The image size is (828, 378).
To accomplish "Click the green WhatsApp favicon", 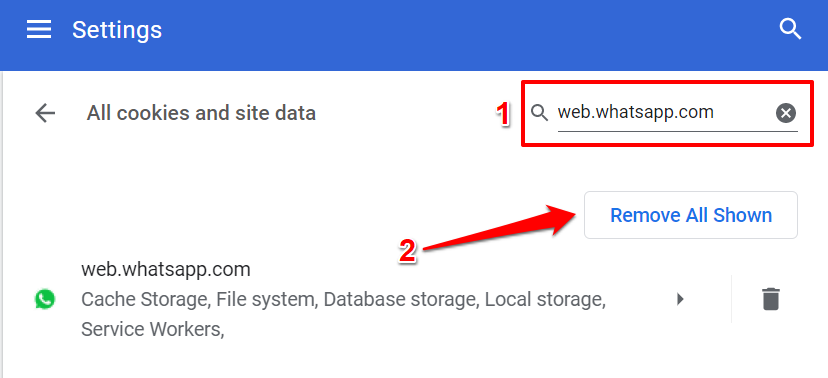I will click(45, 300).
